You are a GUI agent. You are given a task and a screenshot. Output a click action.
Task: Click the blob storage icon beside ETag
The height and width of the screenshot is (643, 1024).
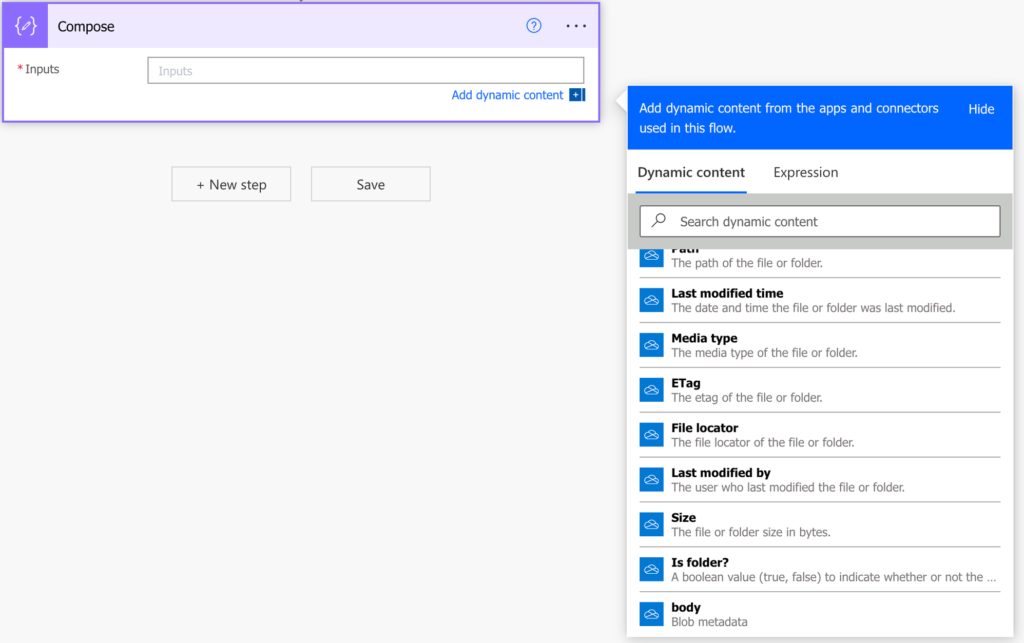pyautogui.click(x=651, y=390)
